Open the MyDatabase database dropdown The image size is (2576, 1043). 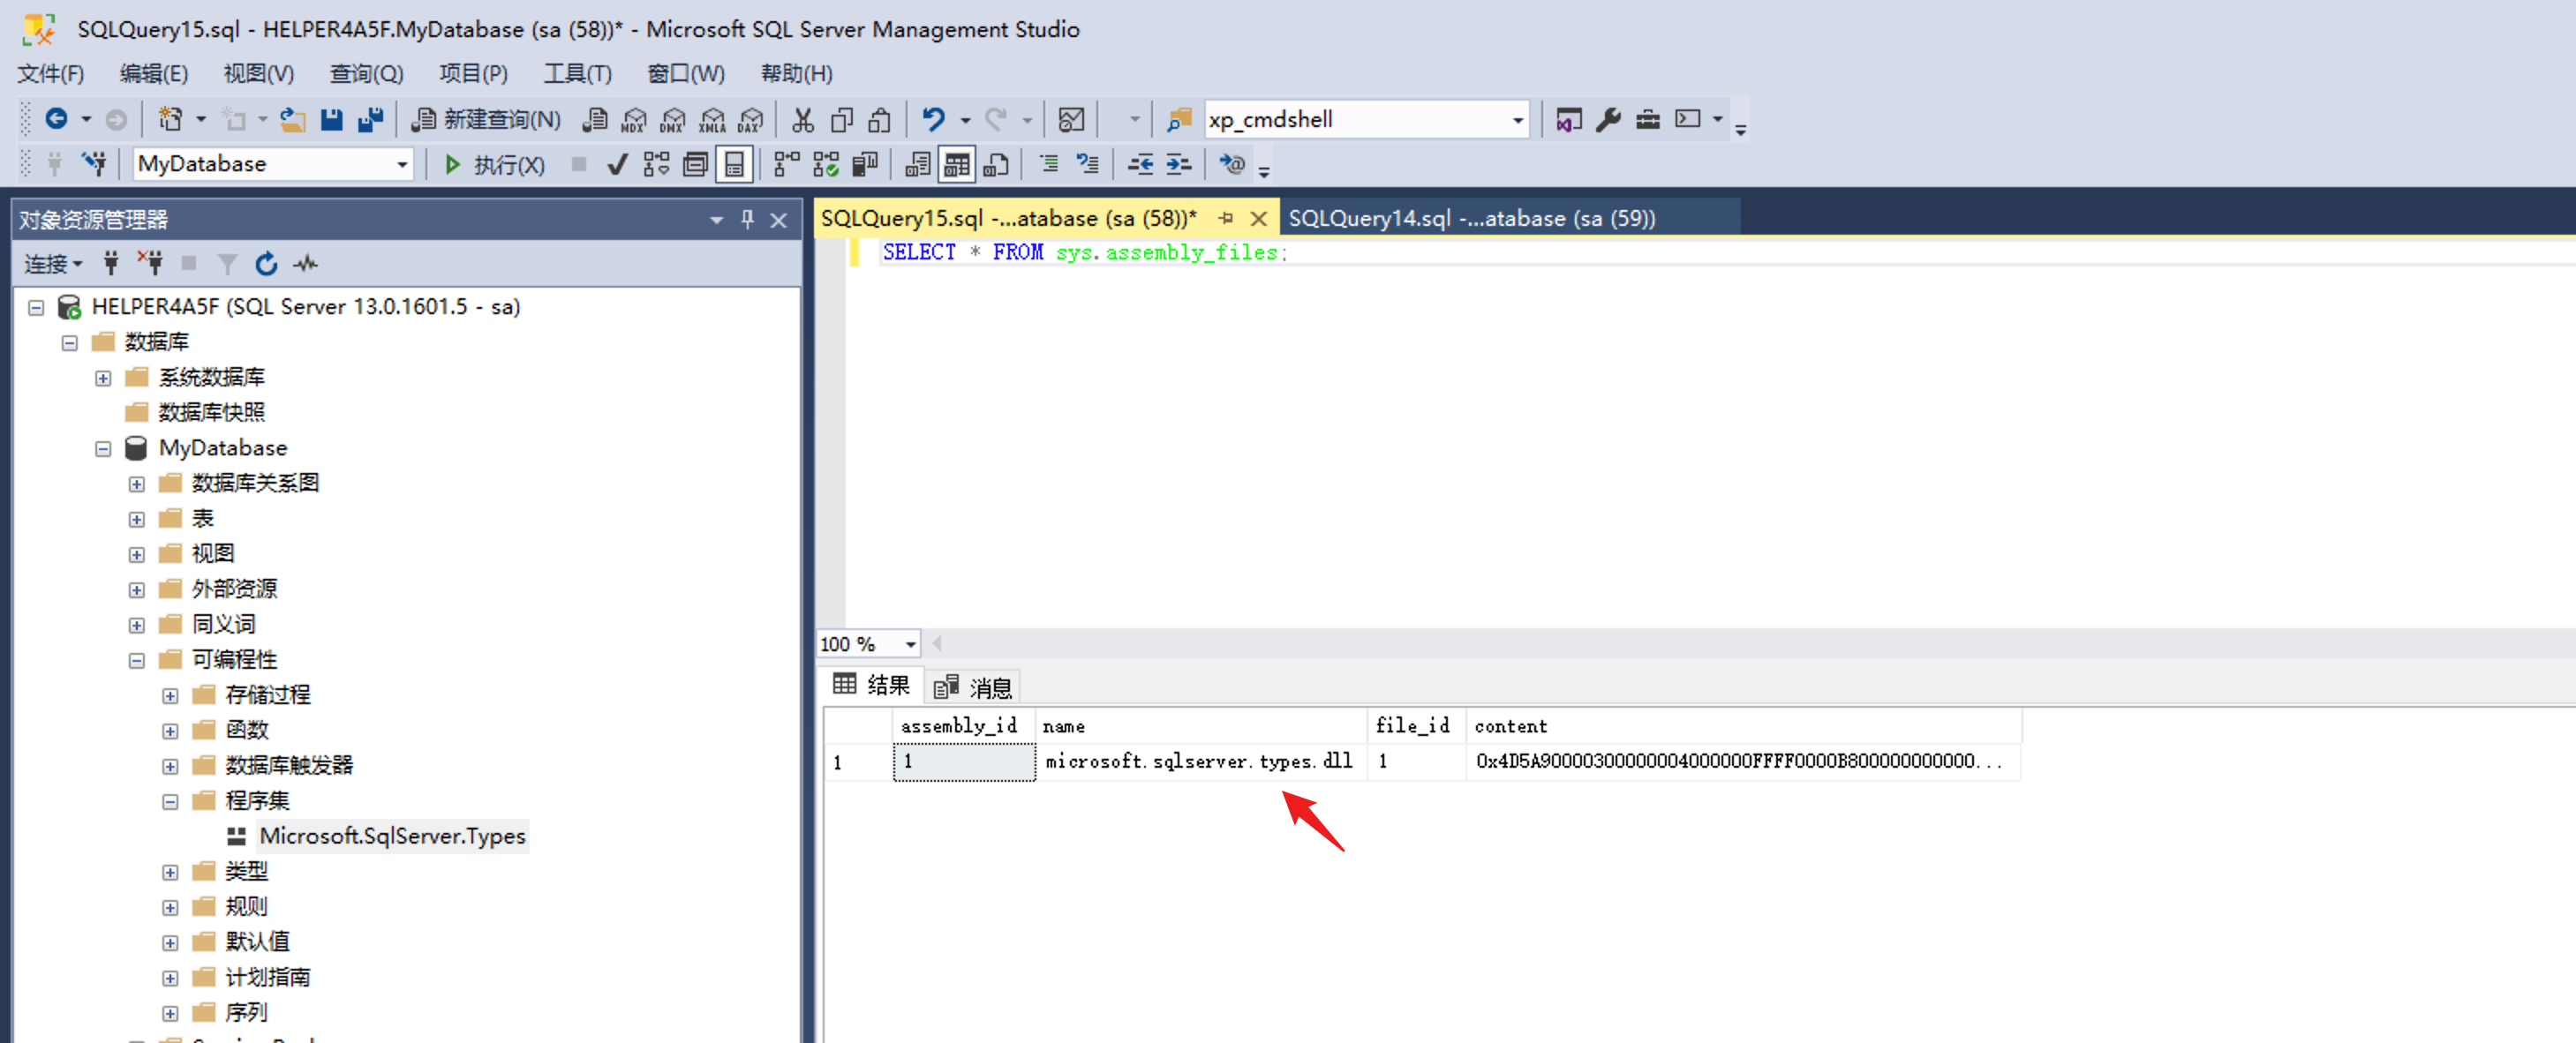coord(402,164)
